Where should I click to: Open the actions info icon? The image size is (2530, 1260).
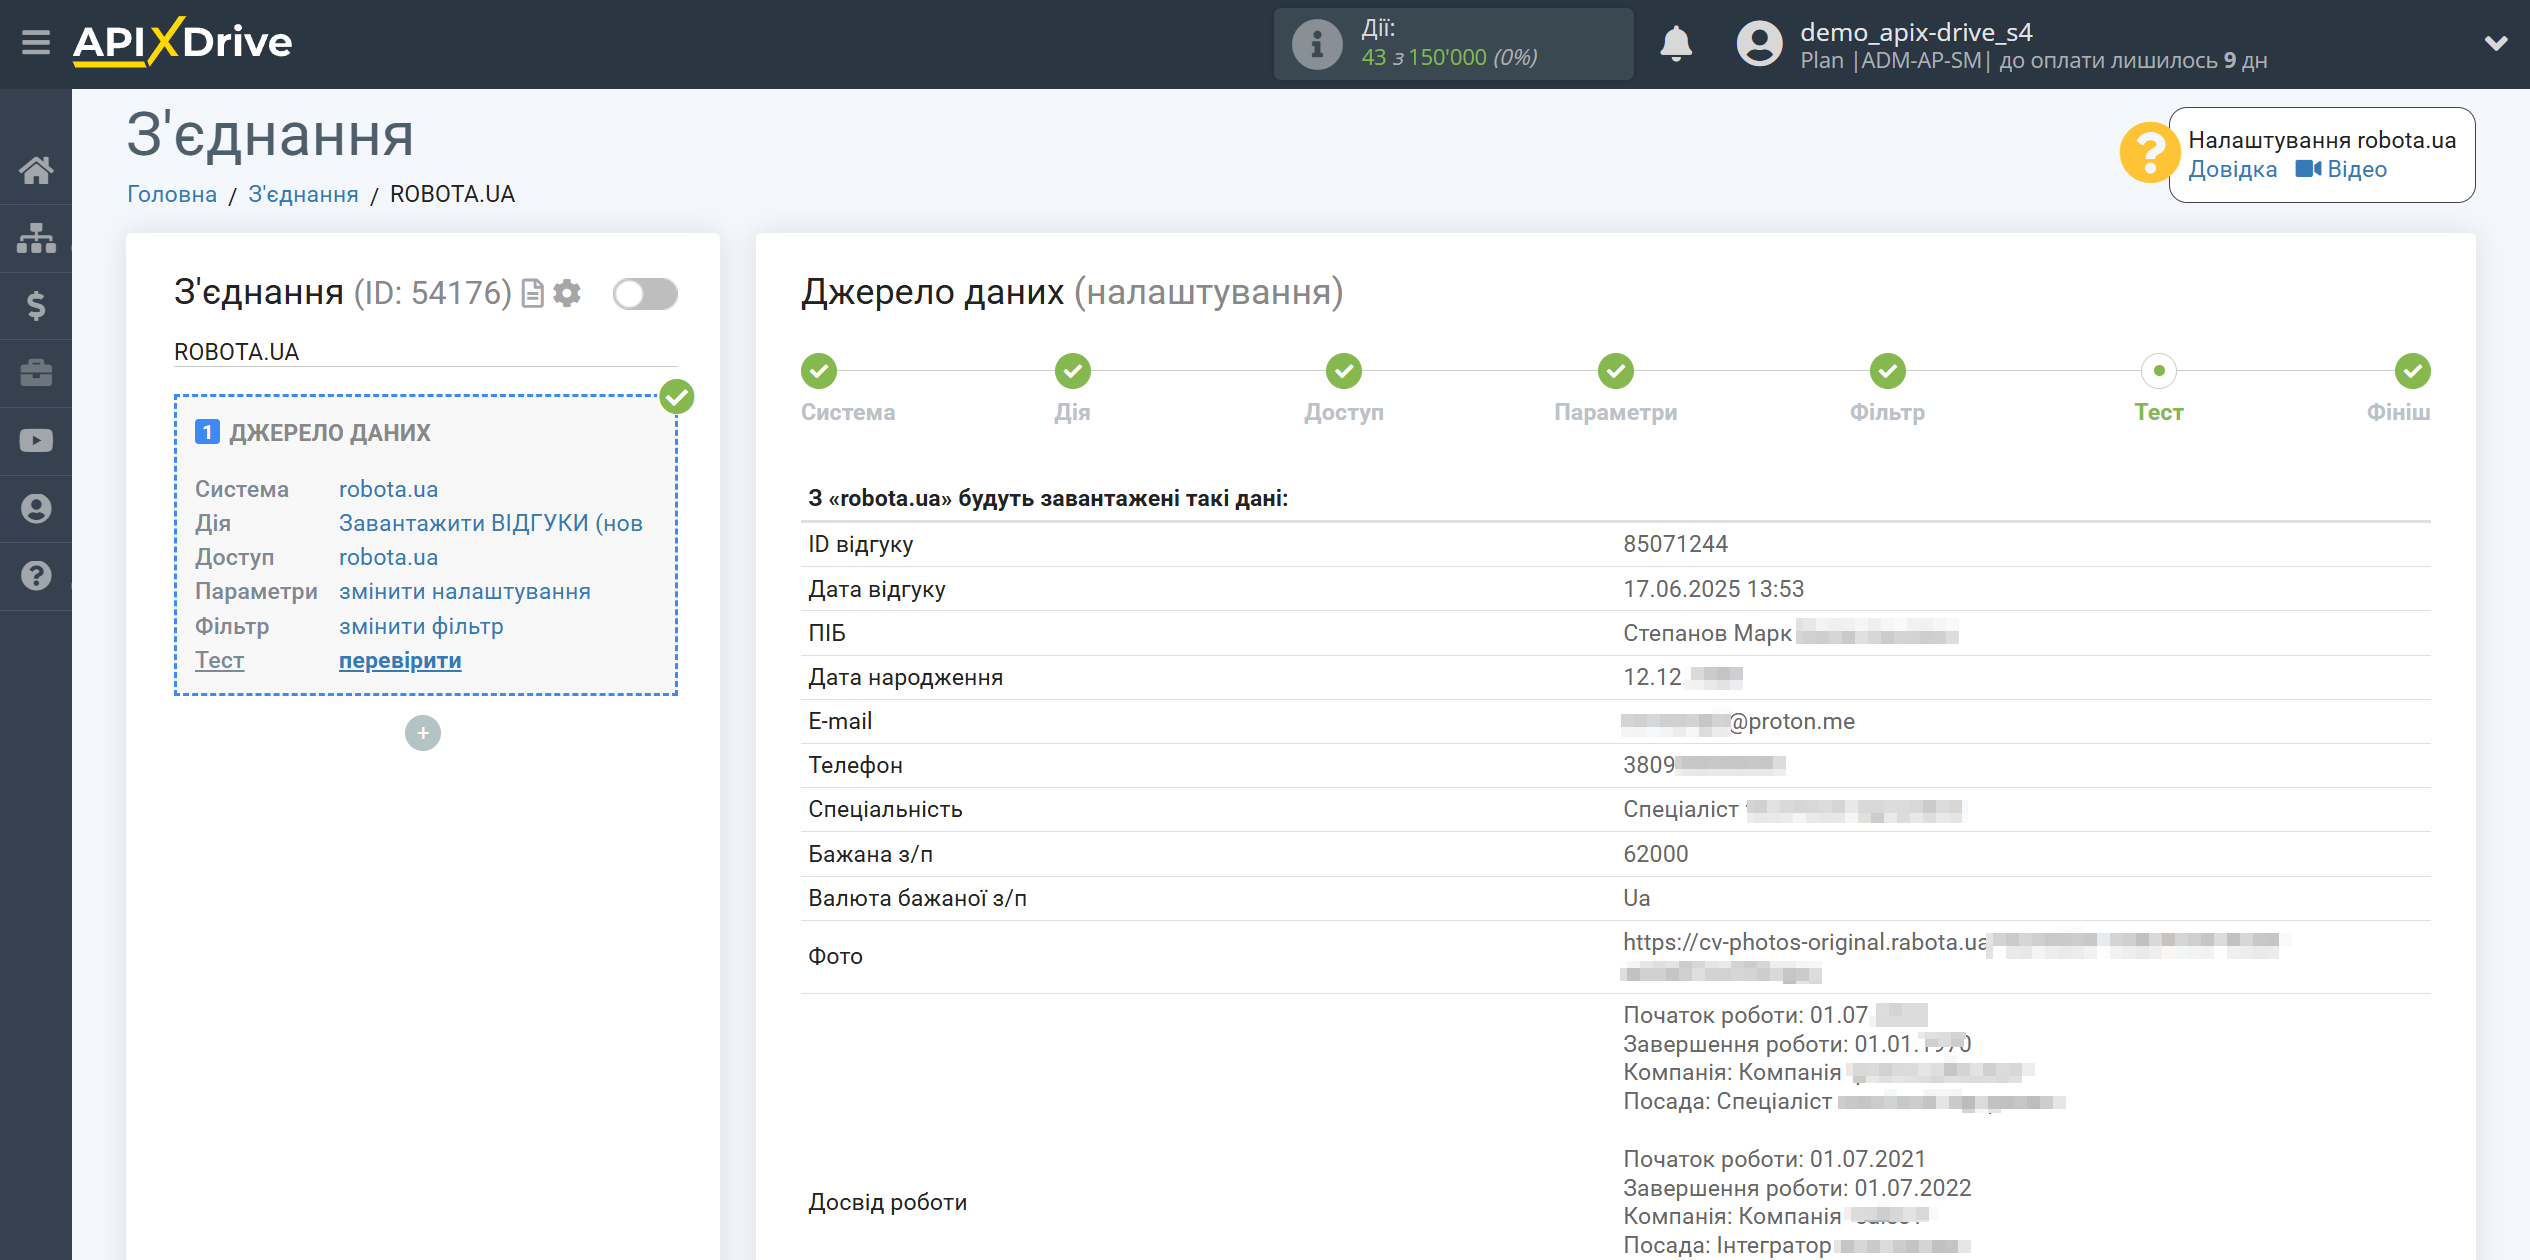tap(1317, 44)
